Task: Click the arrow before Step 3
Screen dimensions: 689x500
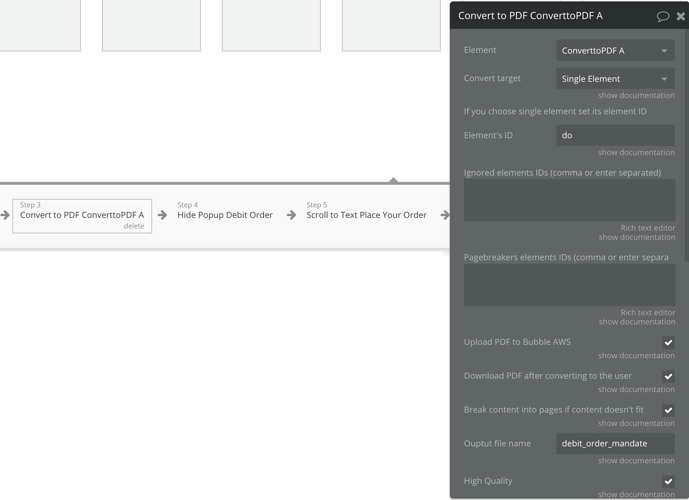Action: pos(5,215)
